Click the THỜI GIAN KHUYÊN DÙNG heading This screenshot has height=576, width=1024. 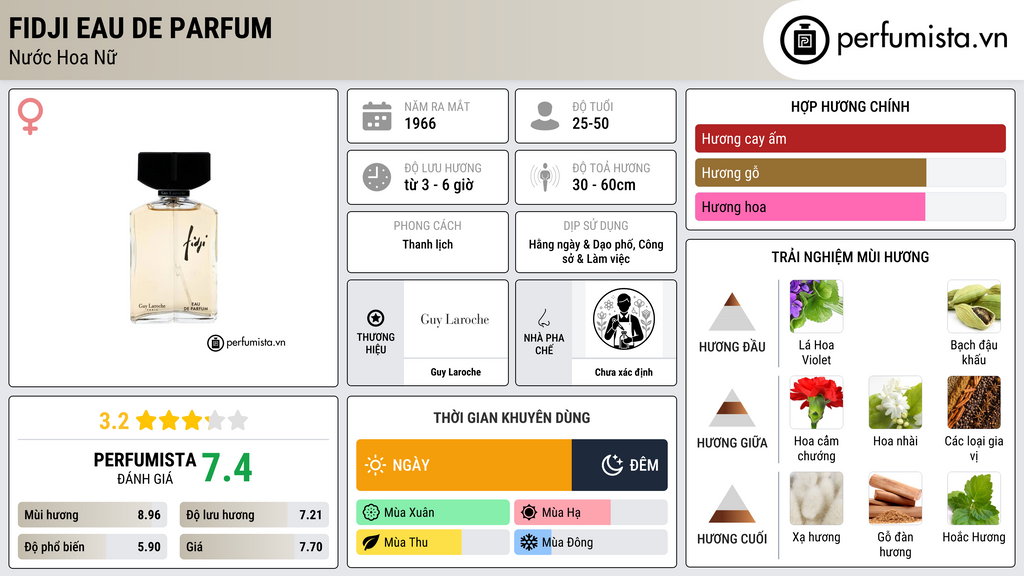511,418
